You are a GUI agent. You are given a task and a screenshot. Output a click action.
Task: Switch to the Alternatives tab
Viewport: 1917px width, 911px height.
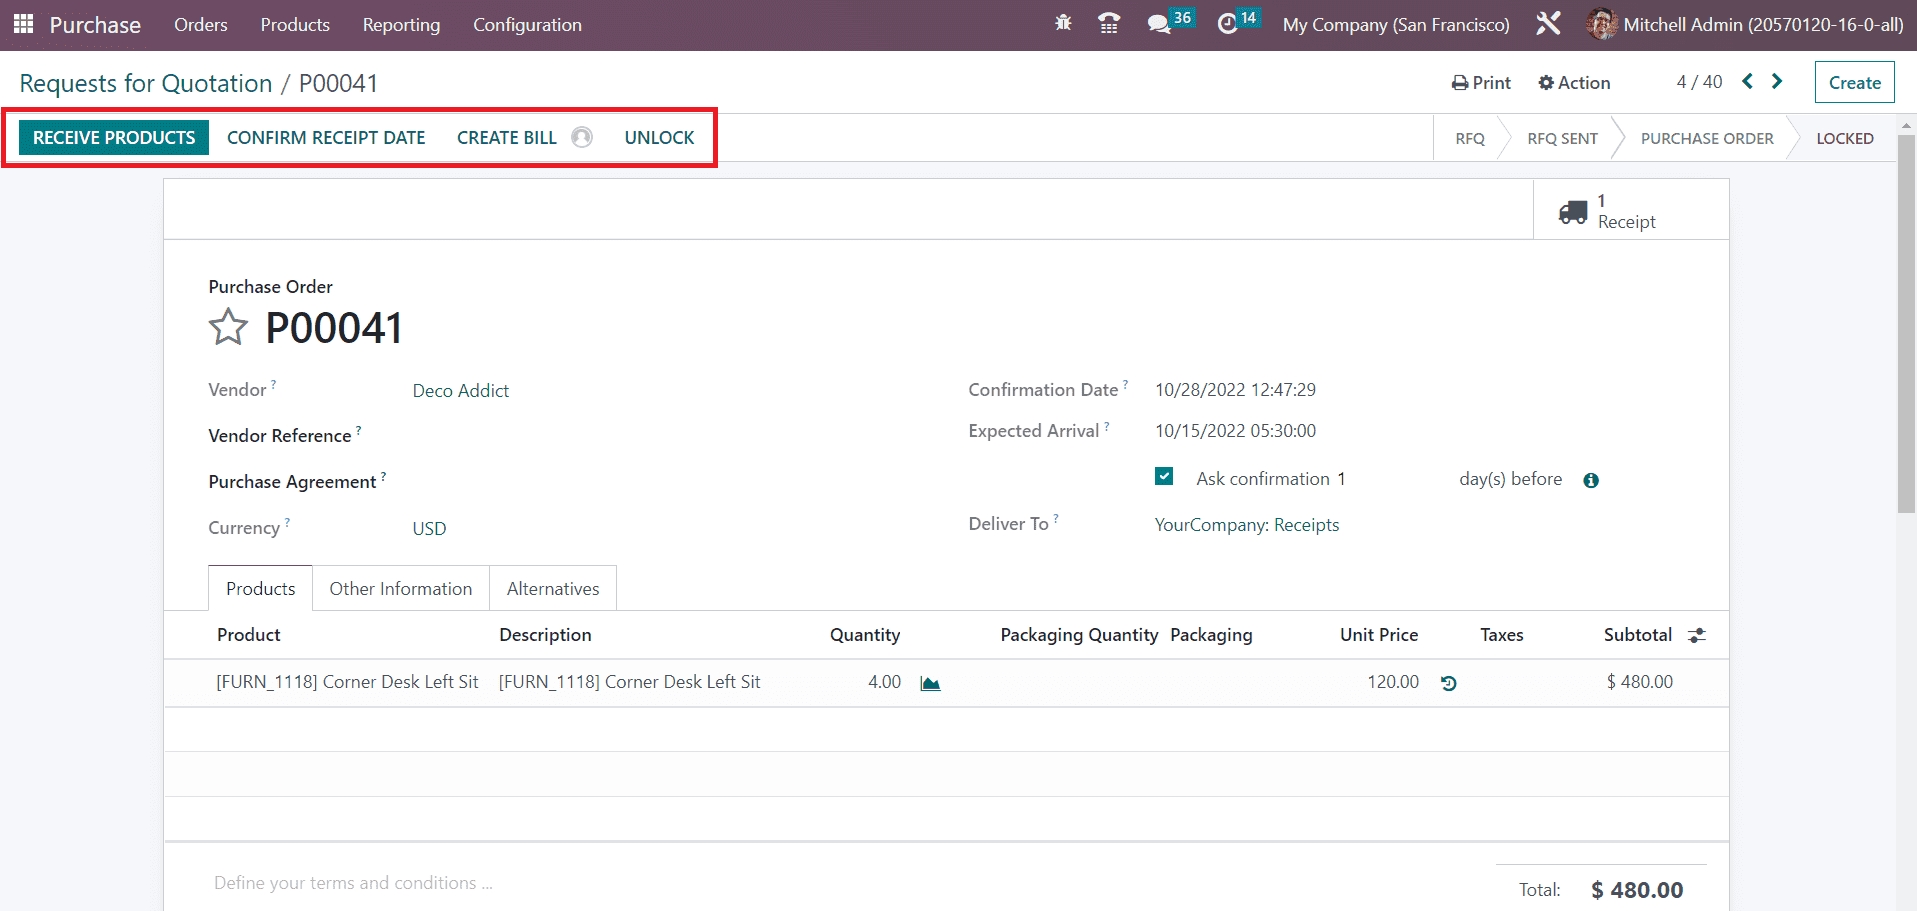[x=552, y=589]
